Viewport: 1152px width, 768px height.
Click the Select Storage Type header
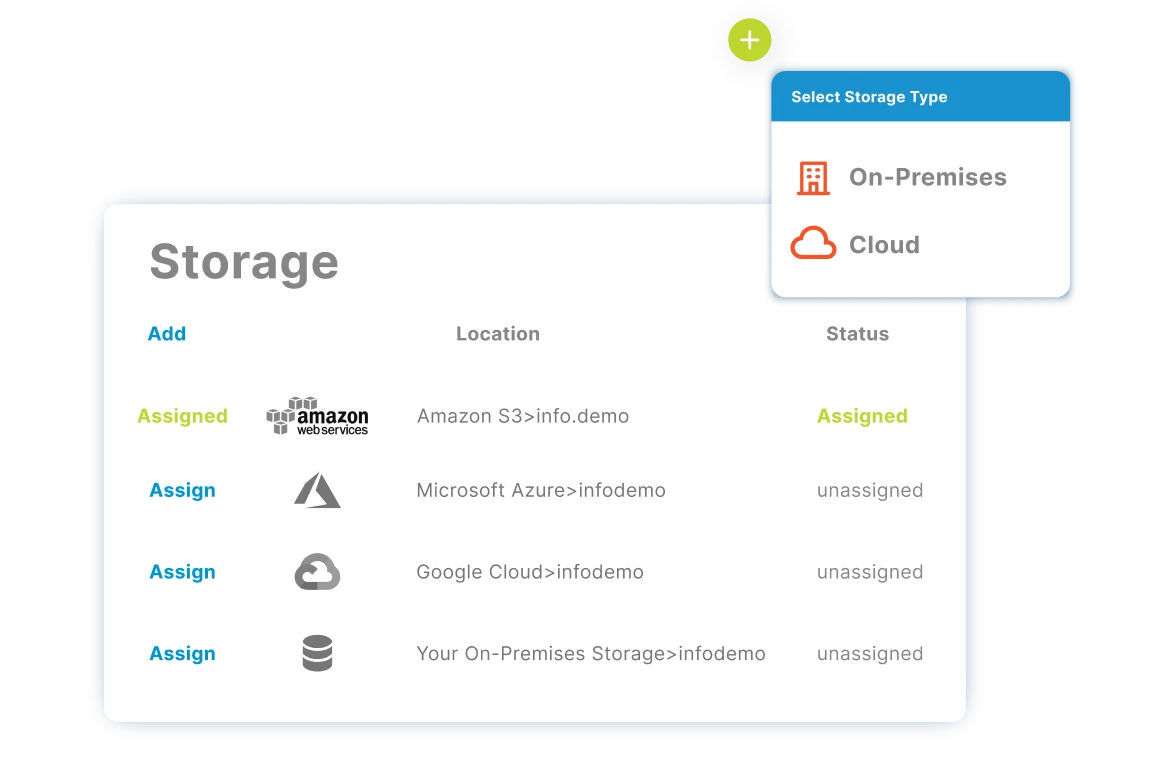coord(869,97)
